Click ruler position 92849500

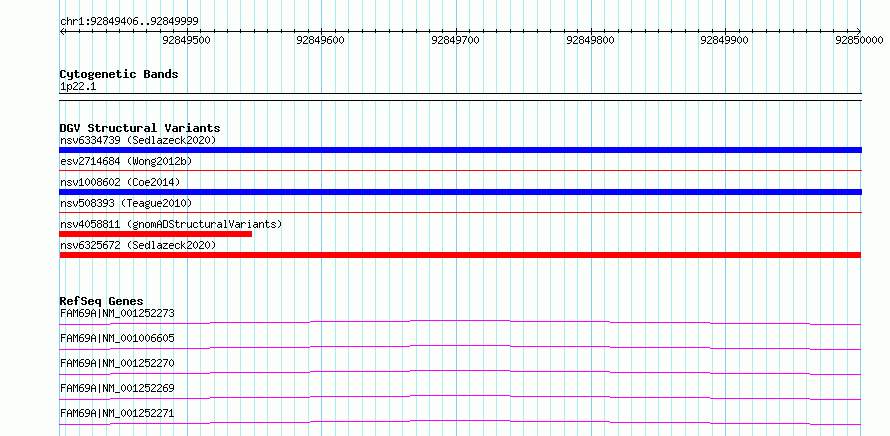186,40
